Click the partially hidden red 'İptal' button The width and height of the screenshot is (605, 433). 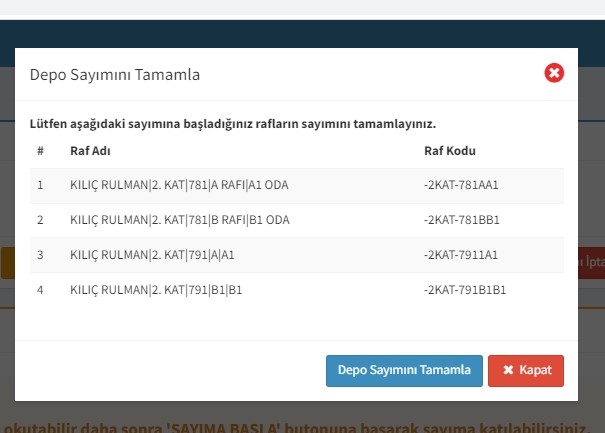(591, 262)
